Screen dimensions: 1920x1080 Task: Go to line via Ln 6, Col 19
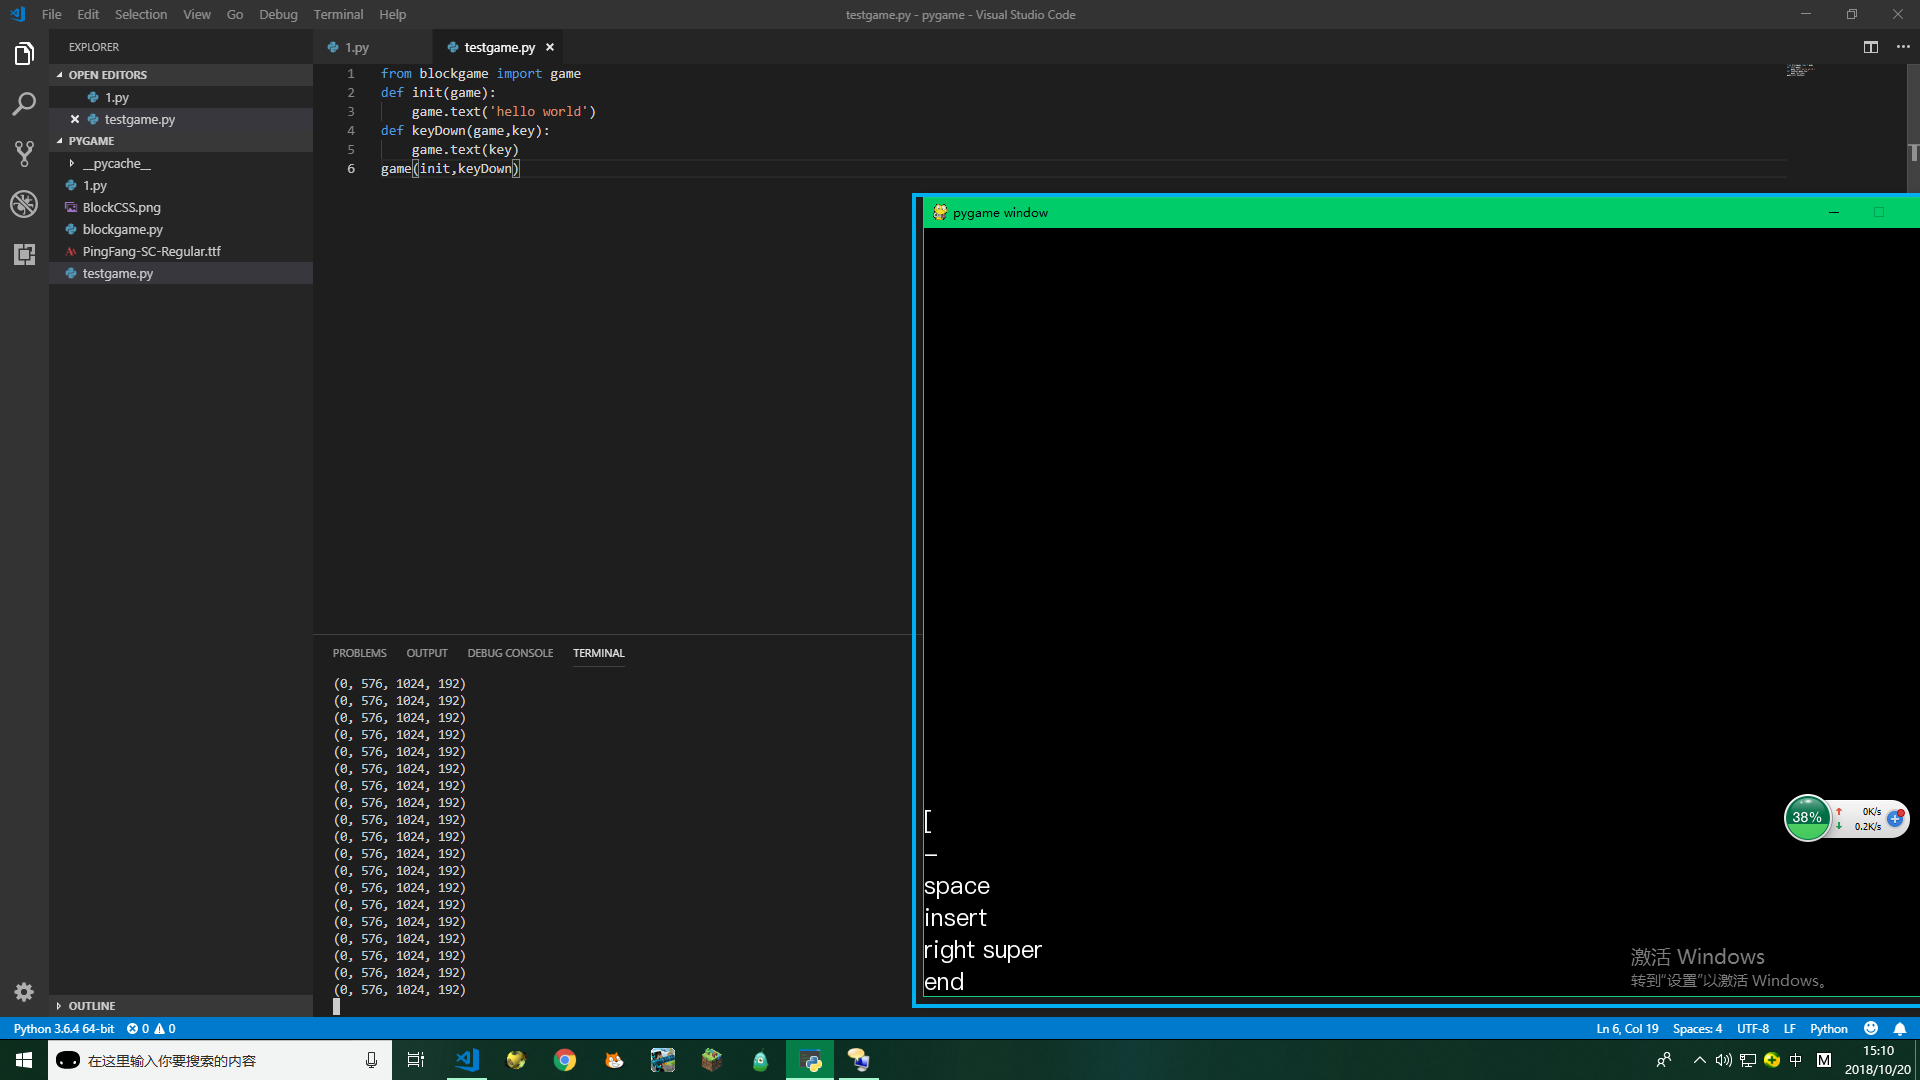point(1627,1028)
